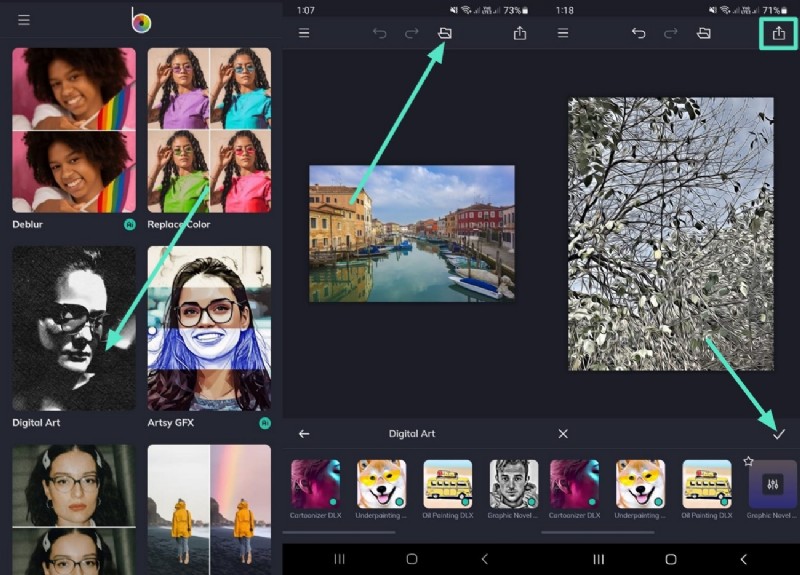The image size is (800, 575).
Task: Open Graphic Novel settings sliders icon
Action: click(x=772, y=484)
